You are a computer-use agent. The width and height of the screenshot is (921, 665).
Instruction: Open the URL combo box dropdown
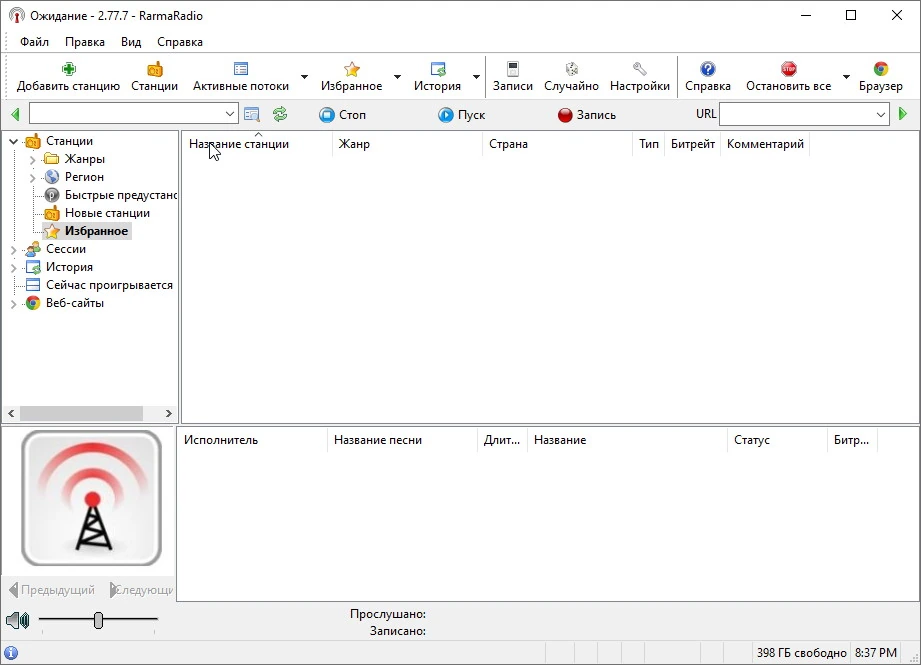(x=880, y=115)
